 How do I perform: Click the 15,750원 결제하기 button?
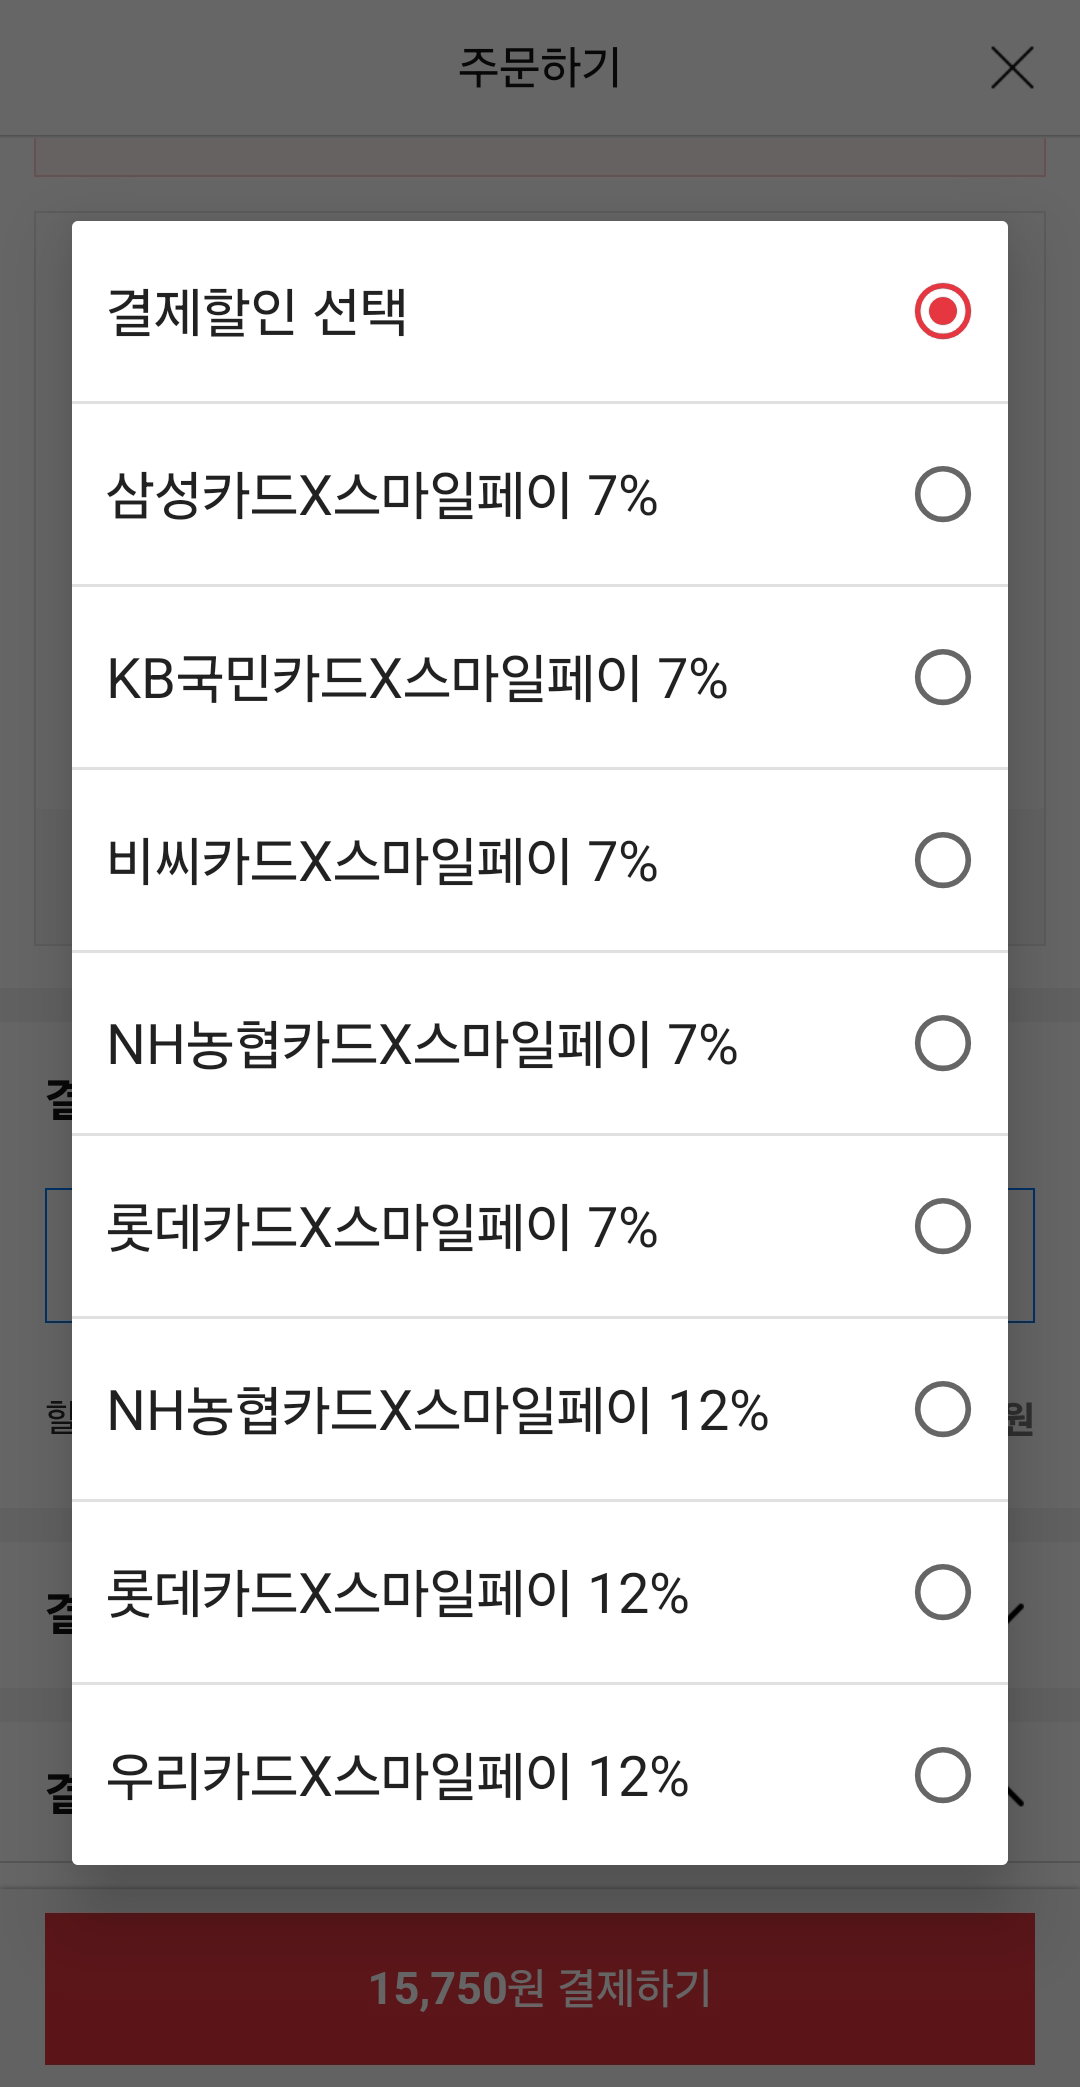click(540, 1988)
